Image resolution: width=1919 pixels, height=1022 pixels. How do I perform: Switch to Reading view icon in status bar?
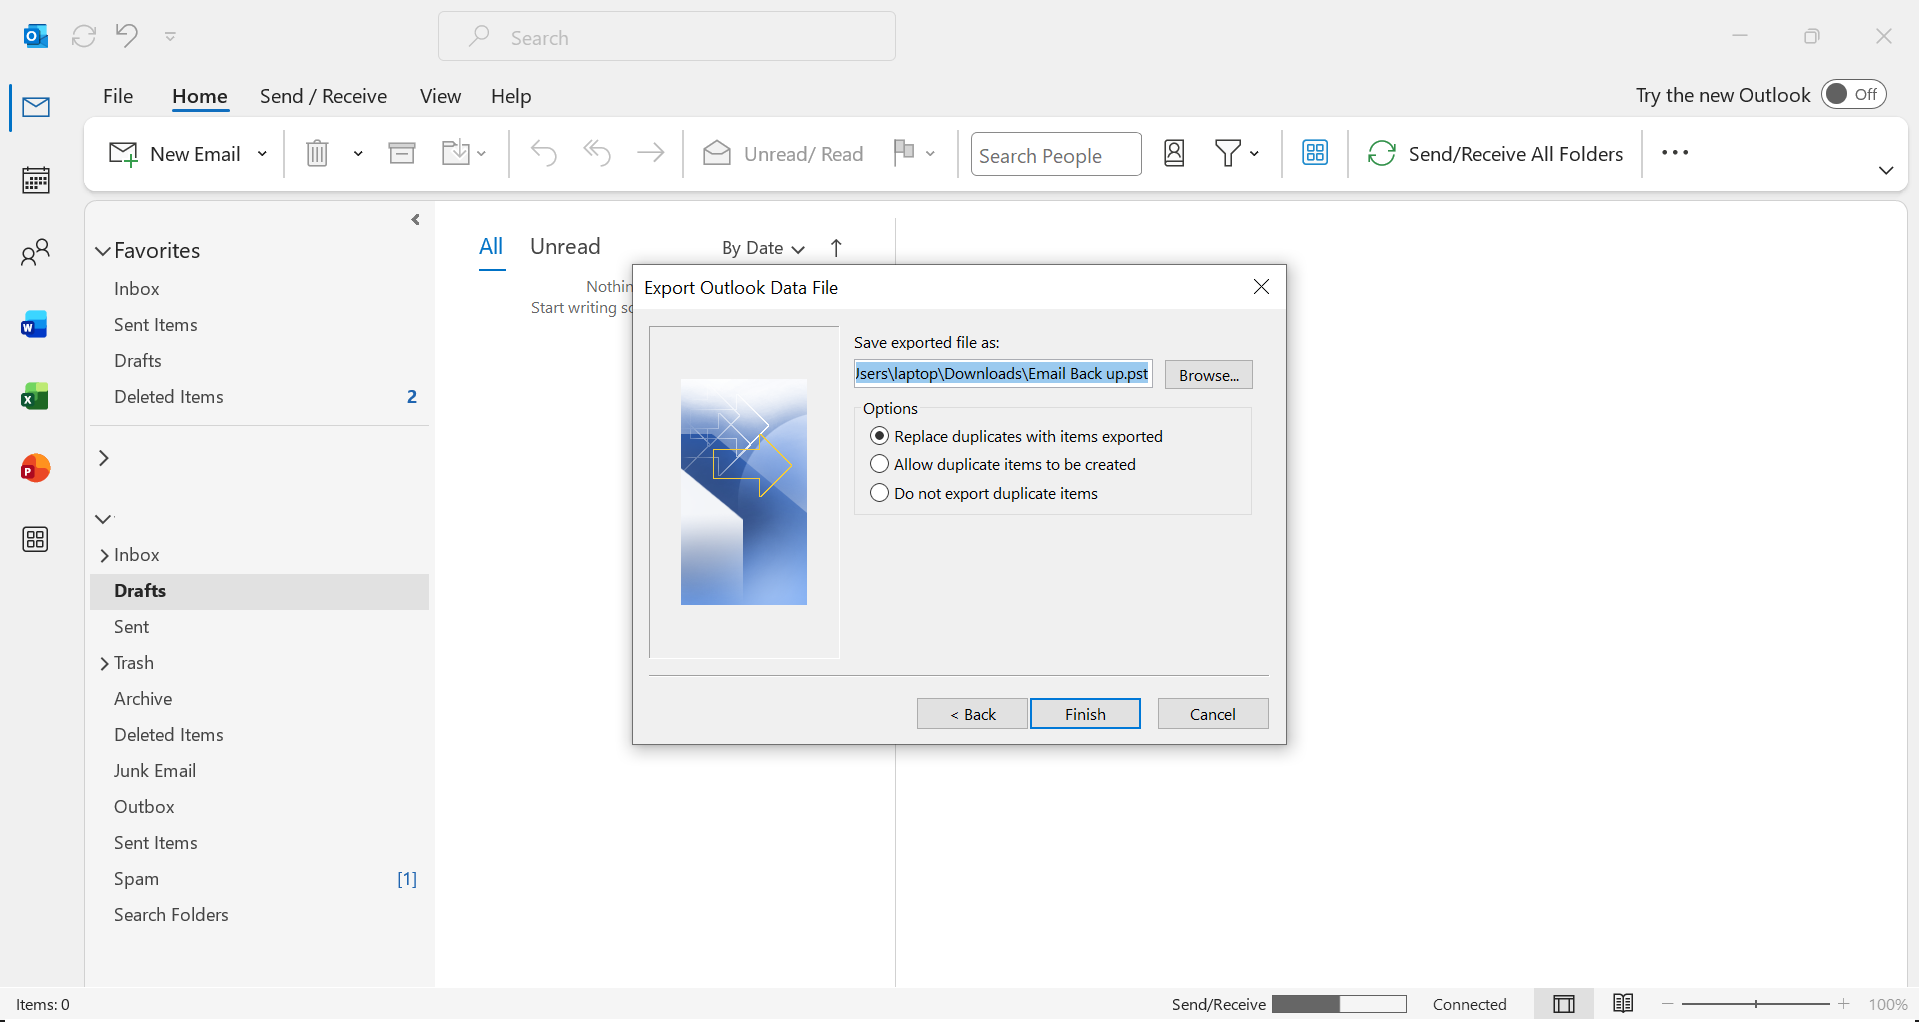pyautogui.click(x=1623, y=1003)
